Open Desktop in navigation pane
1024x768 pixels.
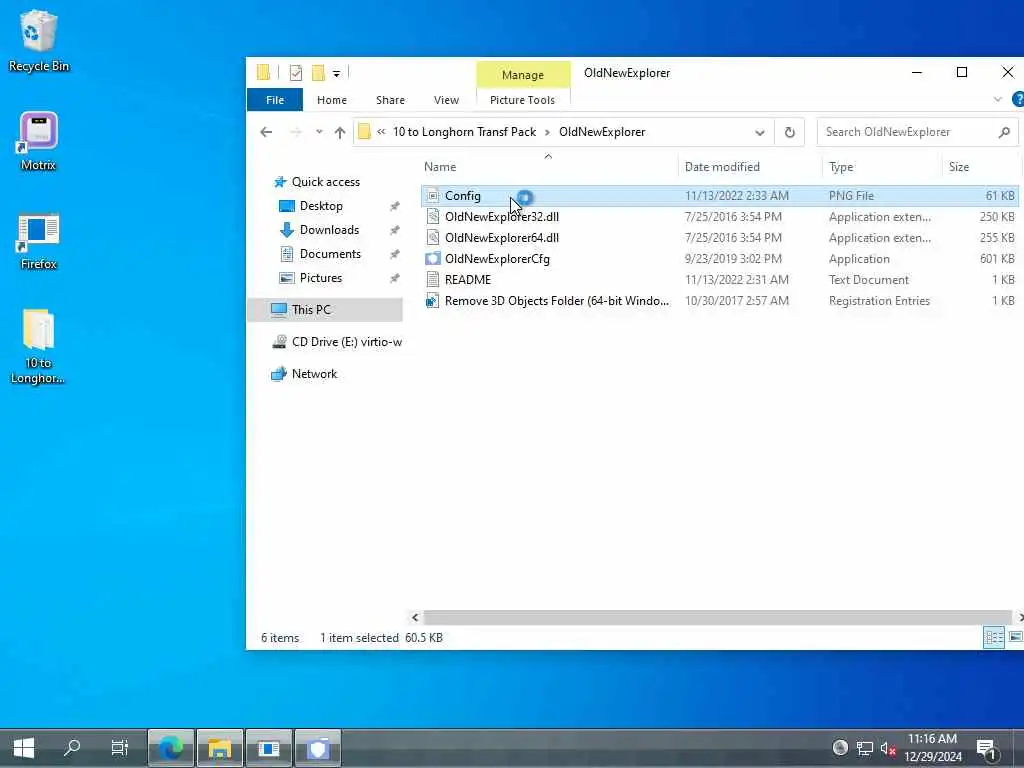(321, 206)
